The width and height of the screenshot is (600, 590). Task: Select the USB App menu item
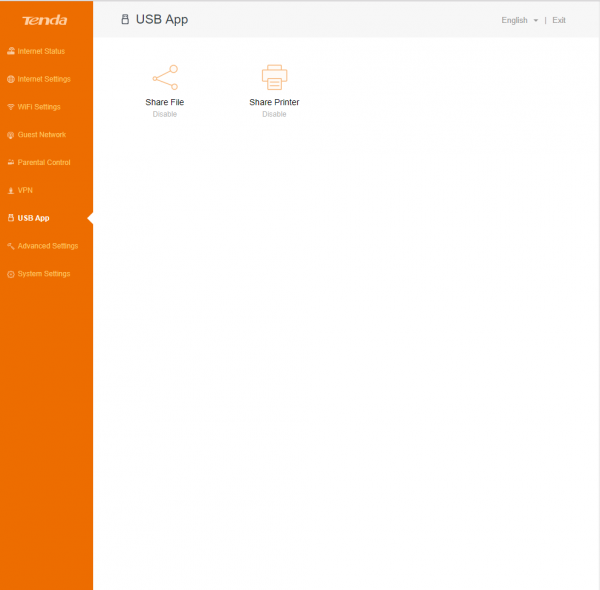pyautogui.click(x=33, y=218)
